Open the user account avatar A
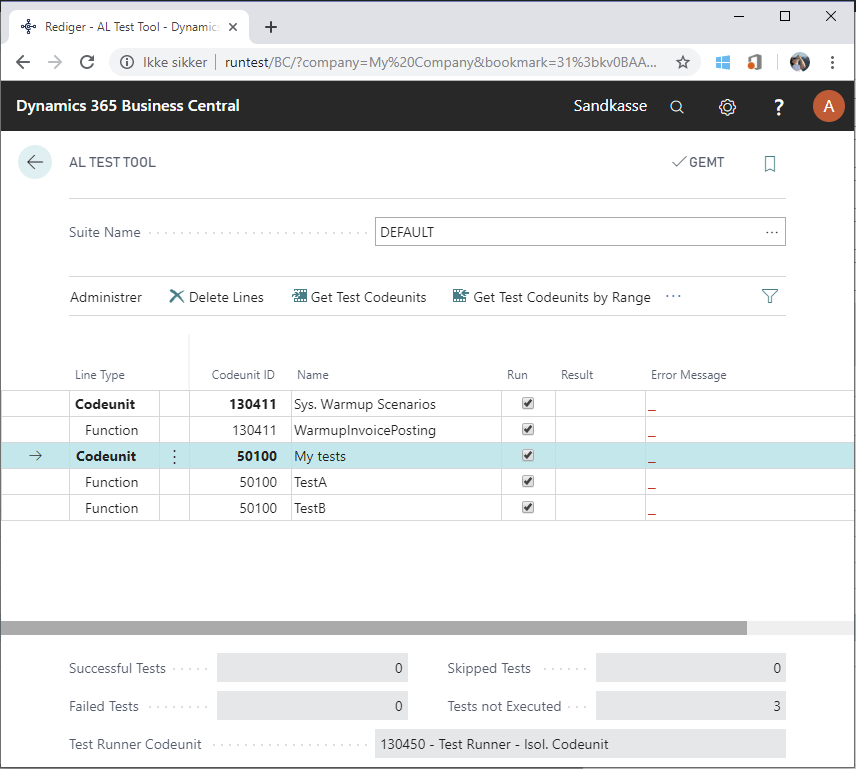 pyautogui.click(x=828, y=106)
